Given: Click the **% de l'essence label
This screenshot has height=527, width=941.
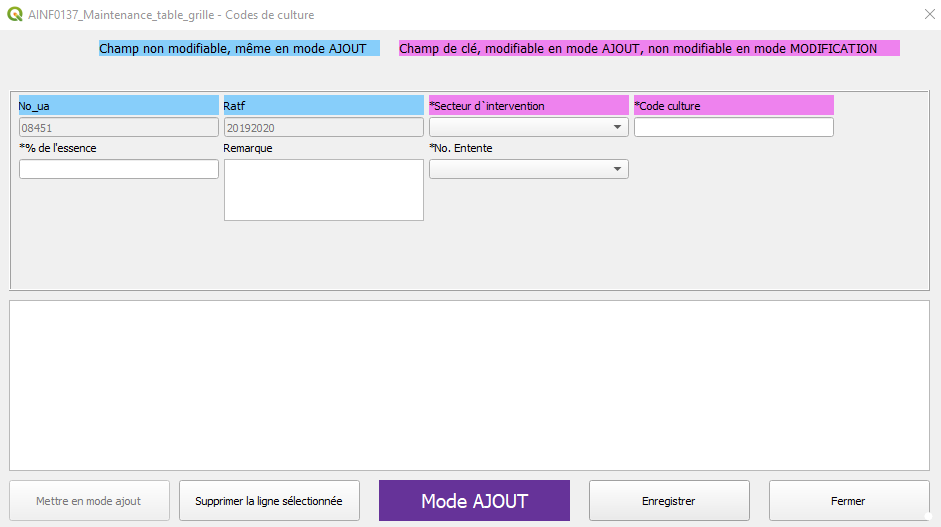Looking at the screenshot, I should coord(58,148).
